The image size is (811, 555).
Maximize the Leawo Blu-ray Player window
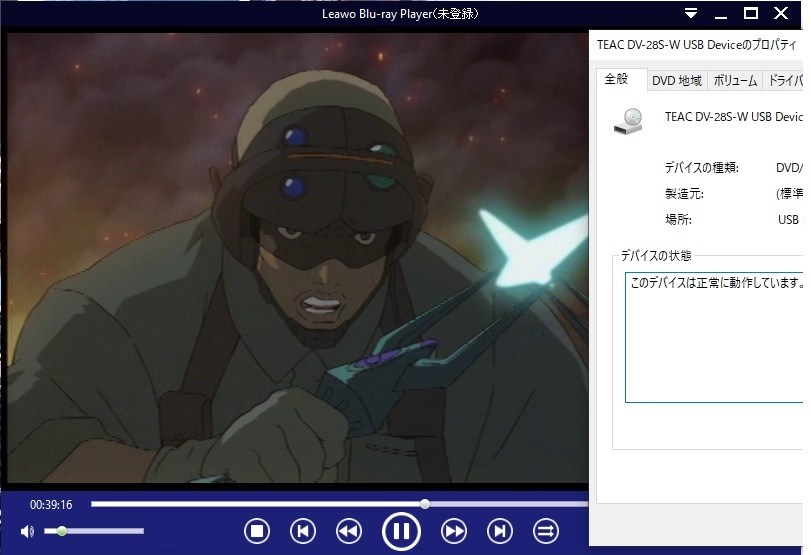[x=751, y=13]
